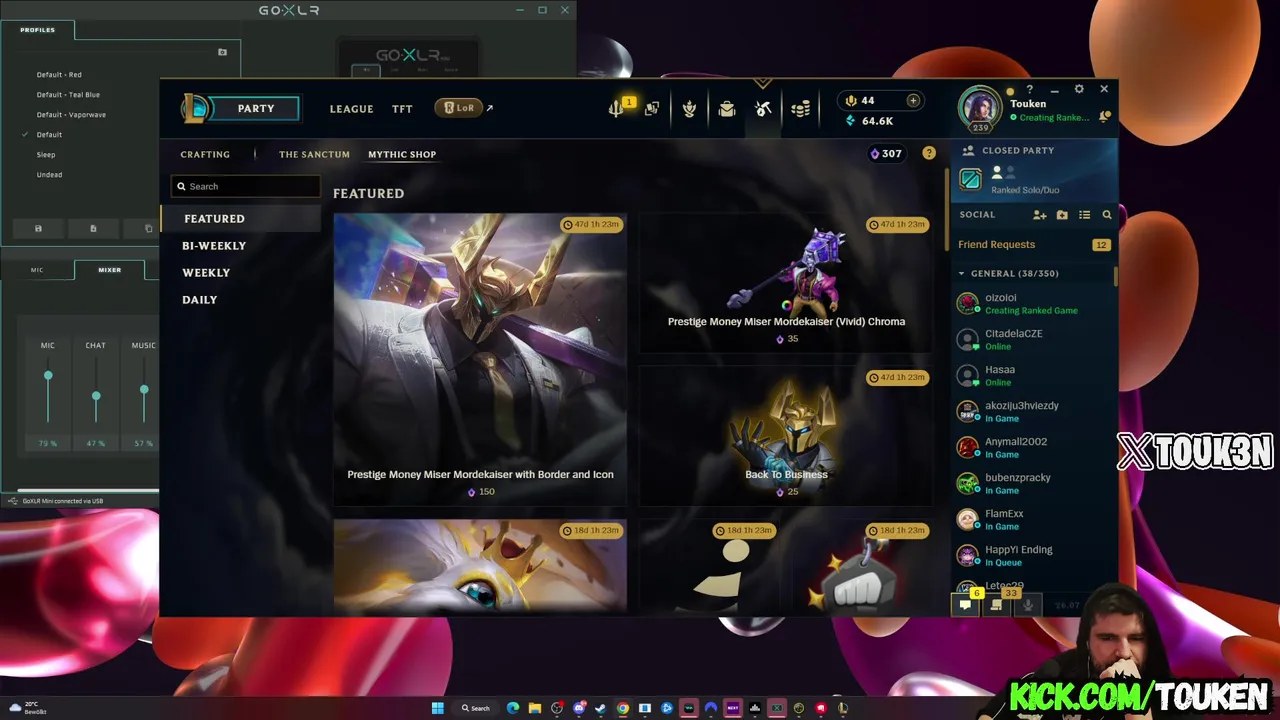
Task: Open Steam from the taskbar
Action: pyautogui.click(x=601, y=708)
